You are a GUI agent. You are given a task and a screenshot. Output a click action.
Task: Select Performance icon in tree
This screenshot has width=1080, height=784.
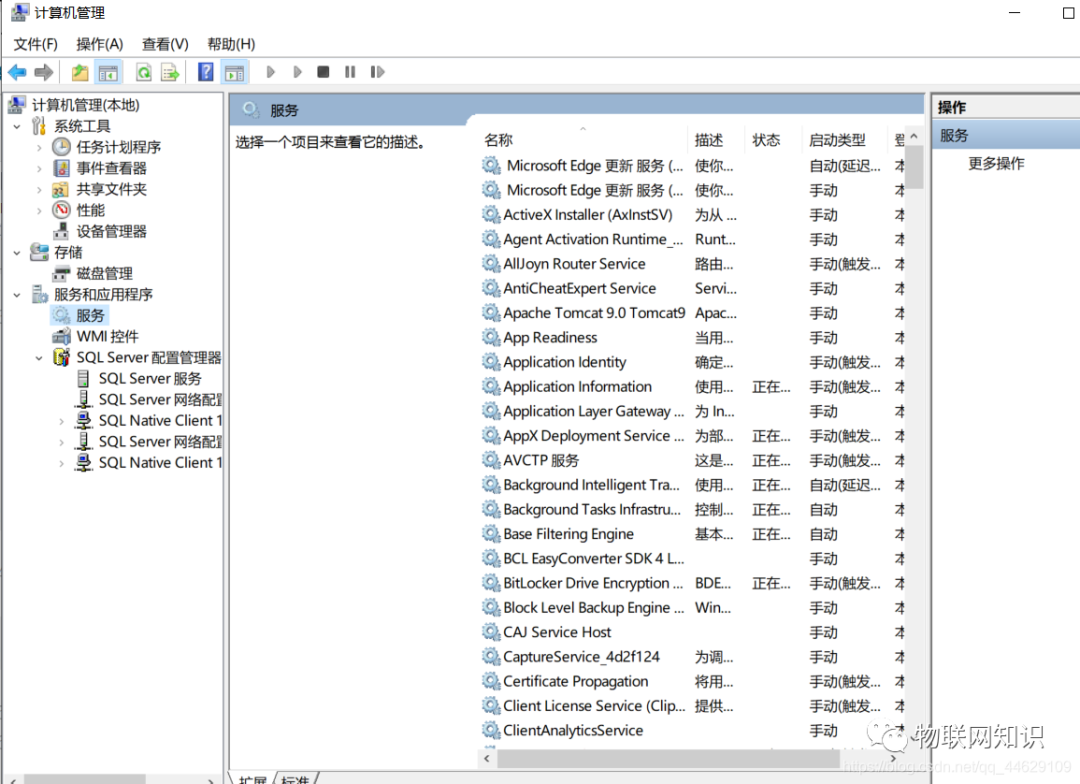(61, 210)
